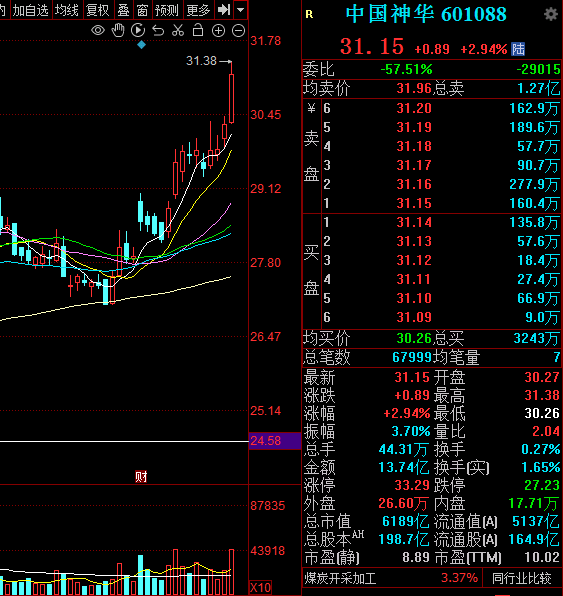Click the 31.38 high price label on chart

pos(201,61)
